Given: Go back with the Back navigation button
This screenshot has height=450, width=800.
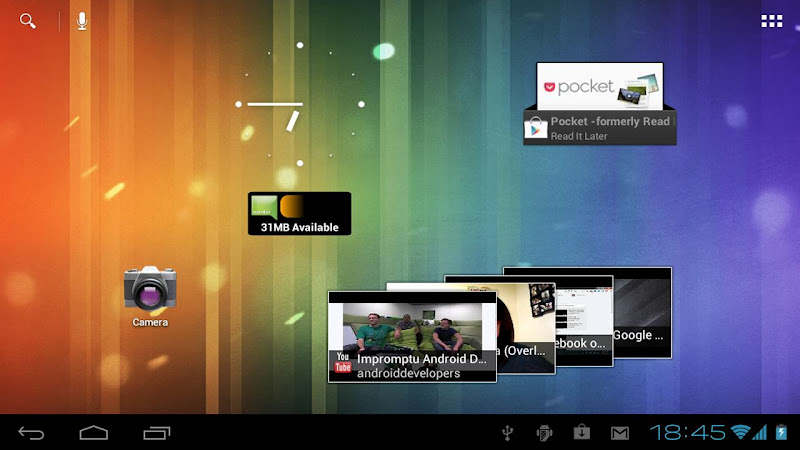Looking at the screenshot, I should pos(31,433).
